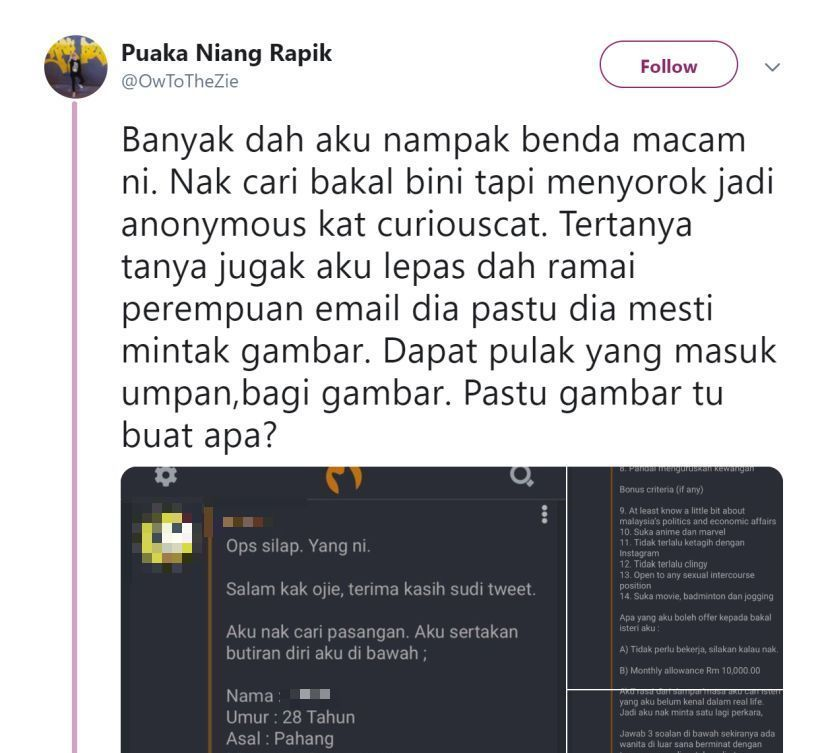This screenshot has height=753, width=830.
Task: Click the 'Ops silap. Yang ni.' message text
Action: pos(298,546)
